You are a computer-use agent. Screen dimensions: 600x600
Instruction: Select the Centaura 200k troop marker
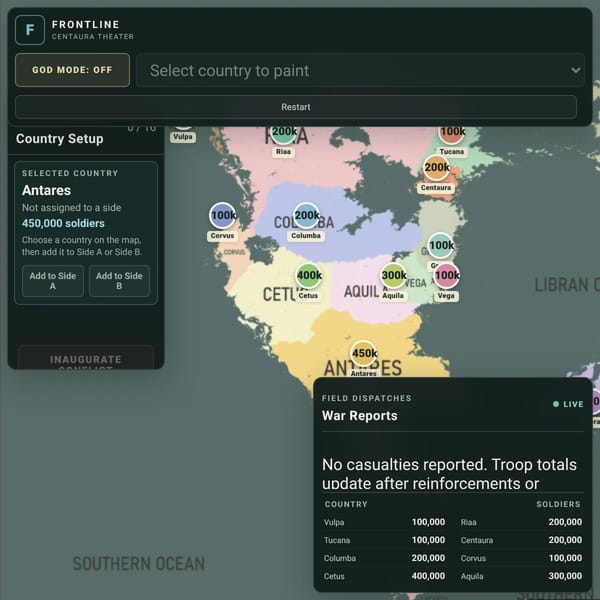(437, 167)
